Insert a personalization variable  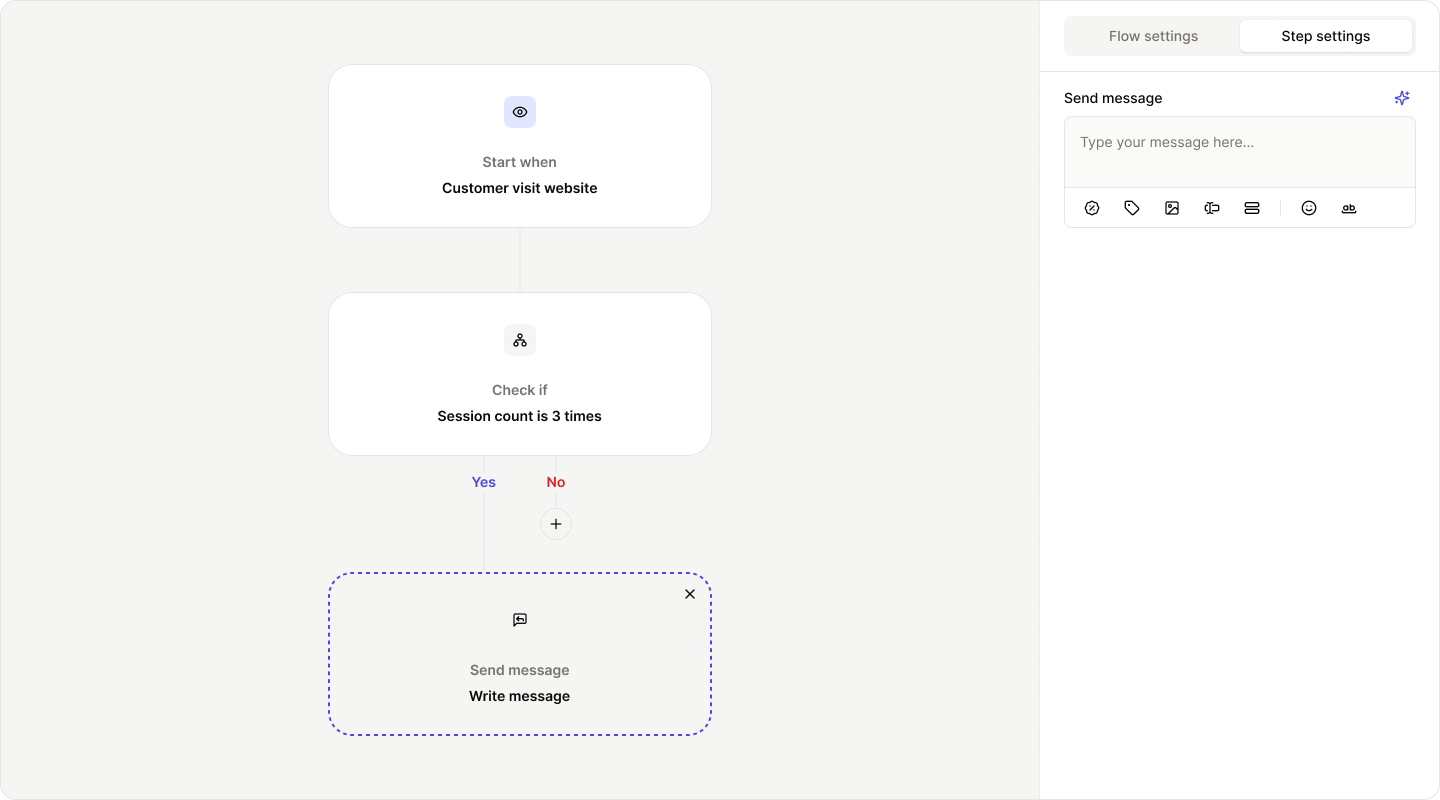[1349, 207]
